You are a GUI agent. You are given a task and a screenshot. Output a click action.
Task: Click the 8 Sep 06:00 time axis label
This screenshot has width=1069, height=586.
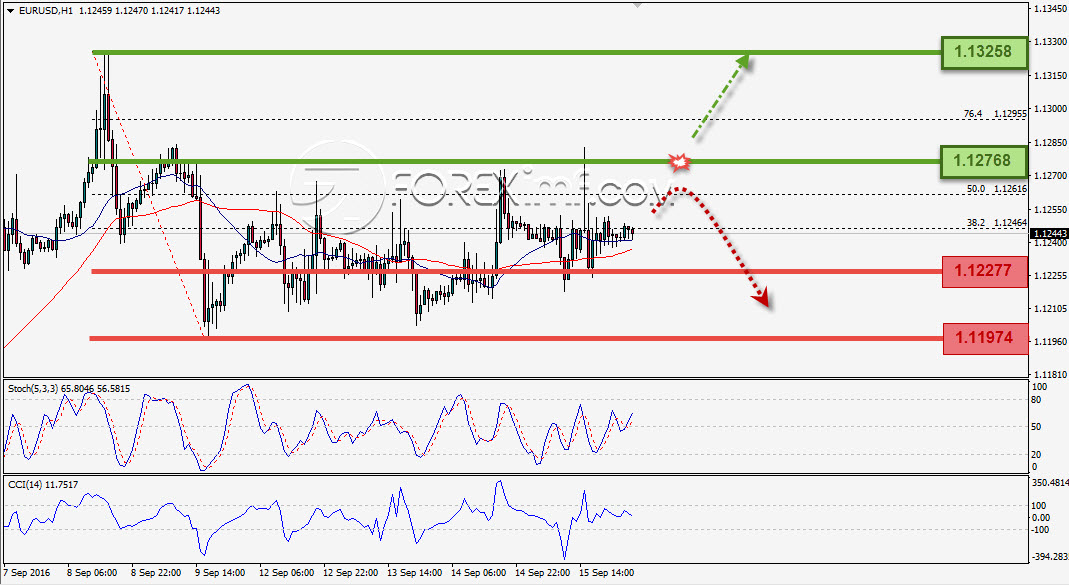pos(92,572)
